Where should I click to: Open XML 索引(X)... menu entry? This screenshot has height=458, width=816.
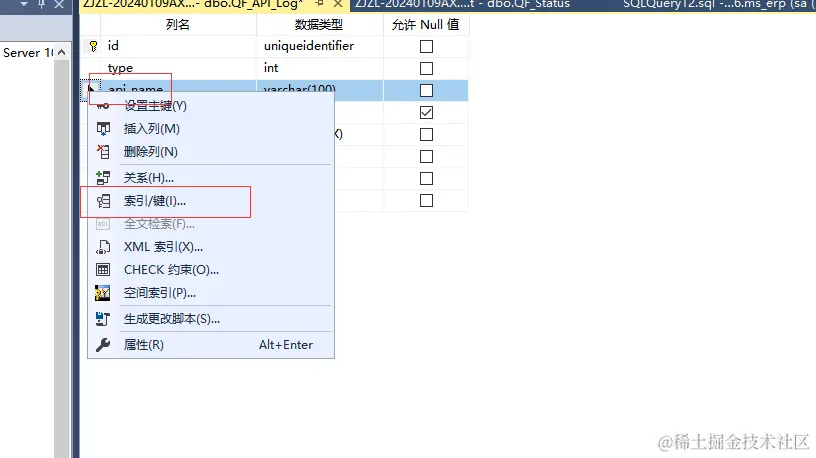click(211, 247)
